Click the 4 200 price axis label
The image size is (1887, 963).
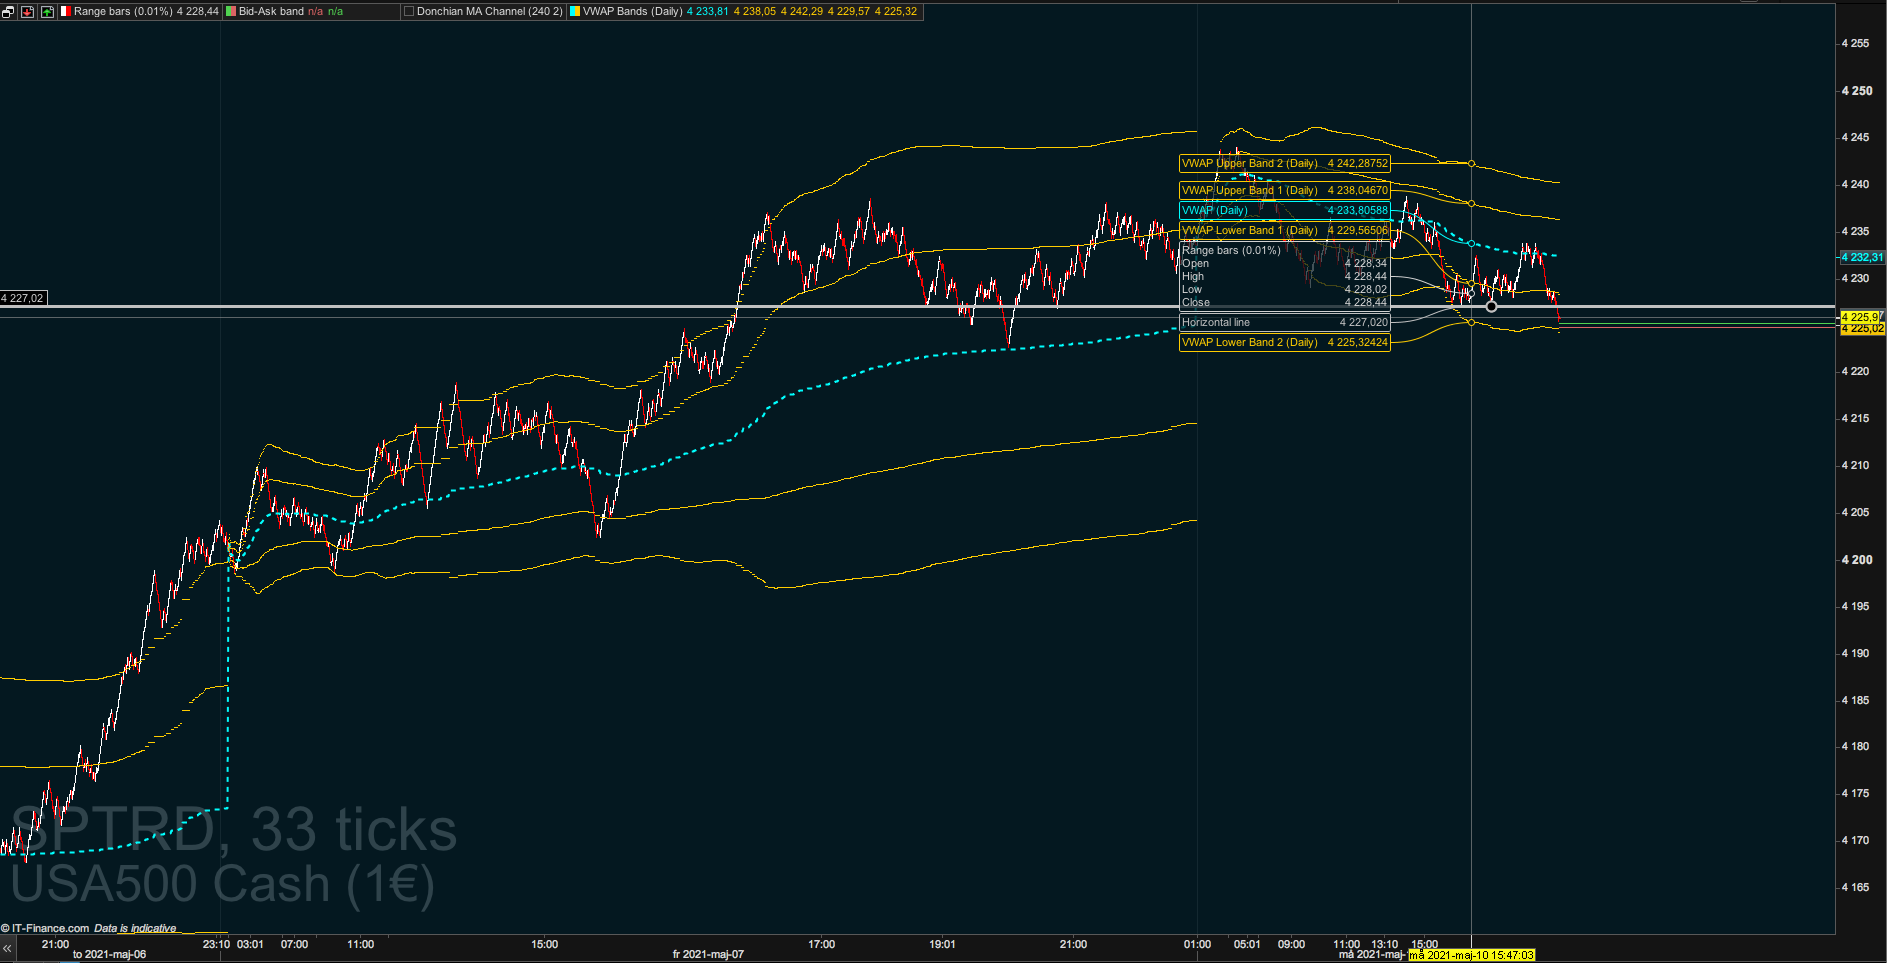[1857, 559]
